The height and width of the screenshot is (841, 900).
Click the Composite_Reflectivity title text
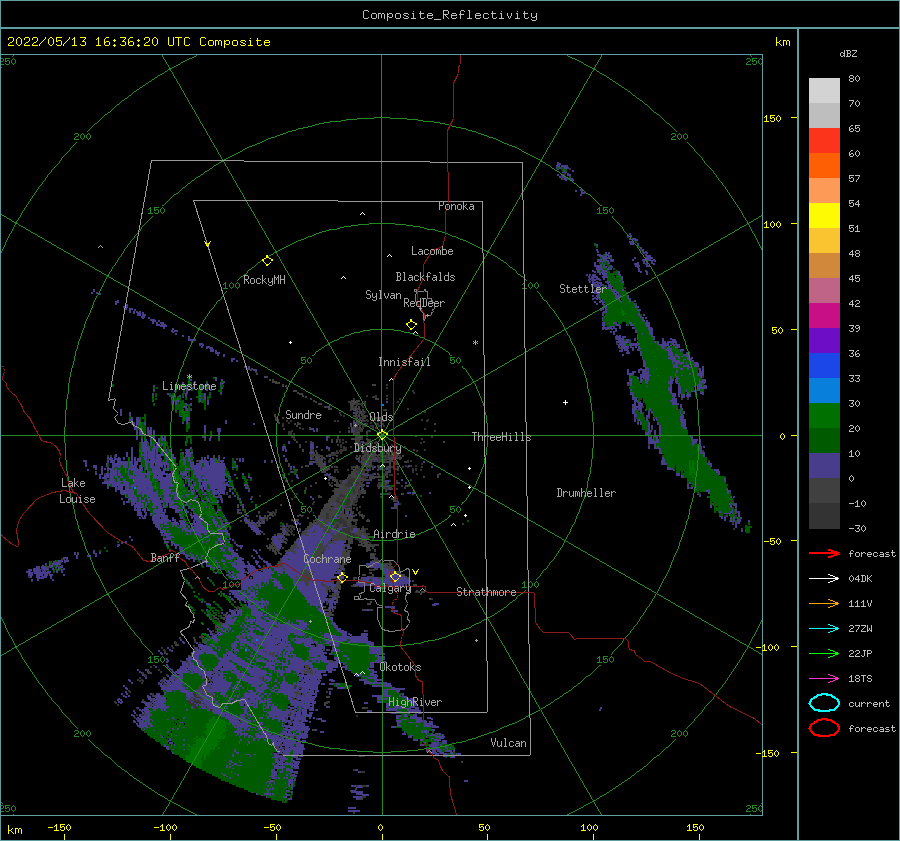tap(449, 15)
